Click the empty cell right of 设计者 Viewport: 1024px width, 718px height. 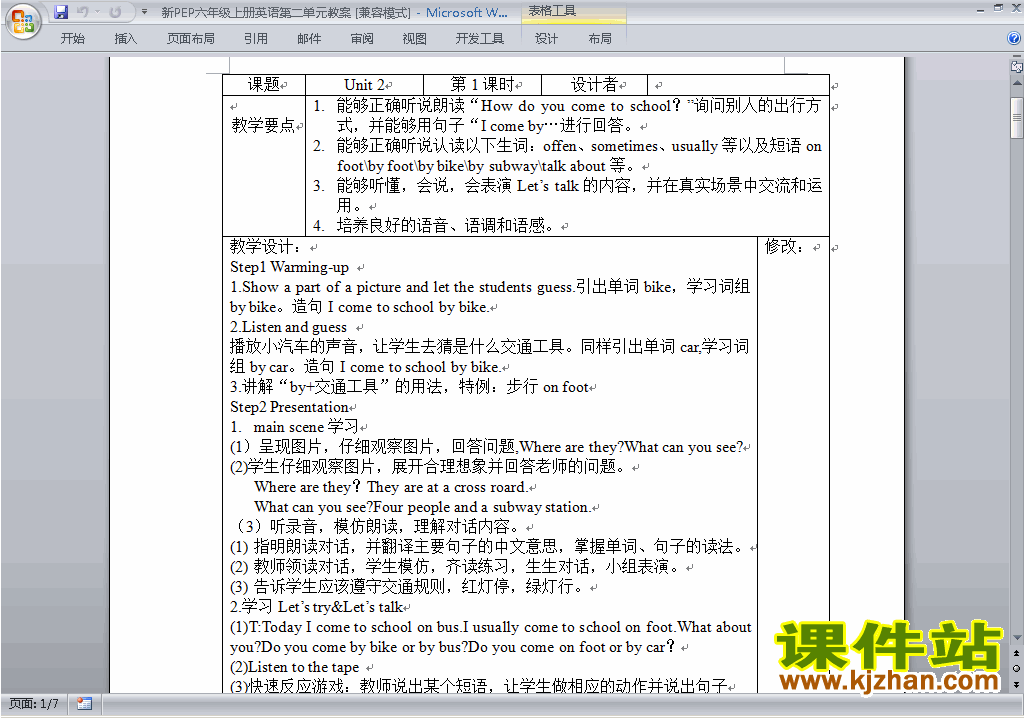(738, 84)
